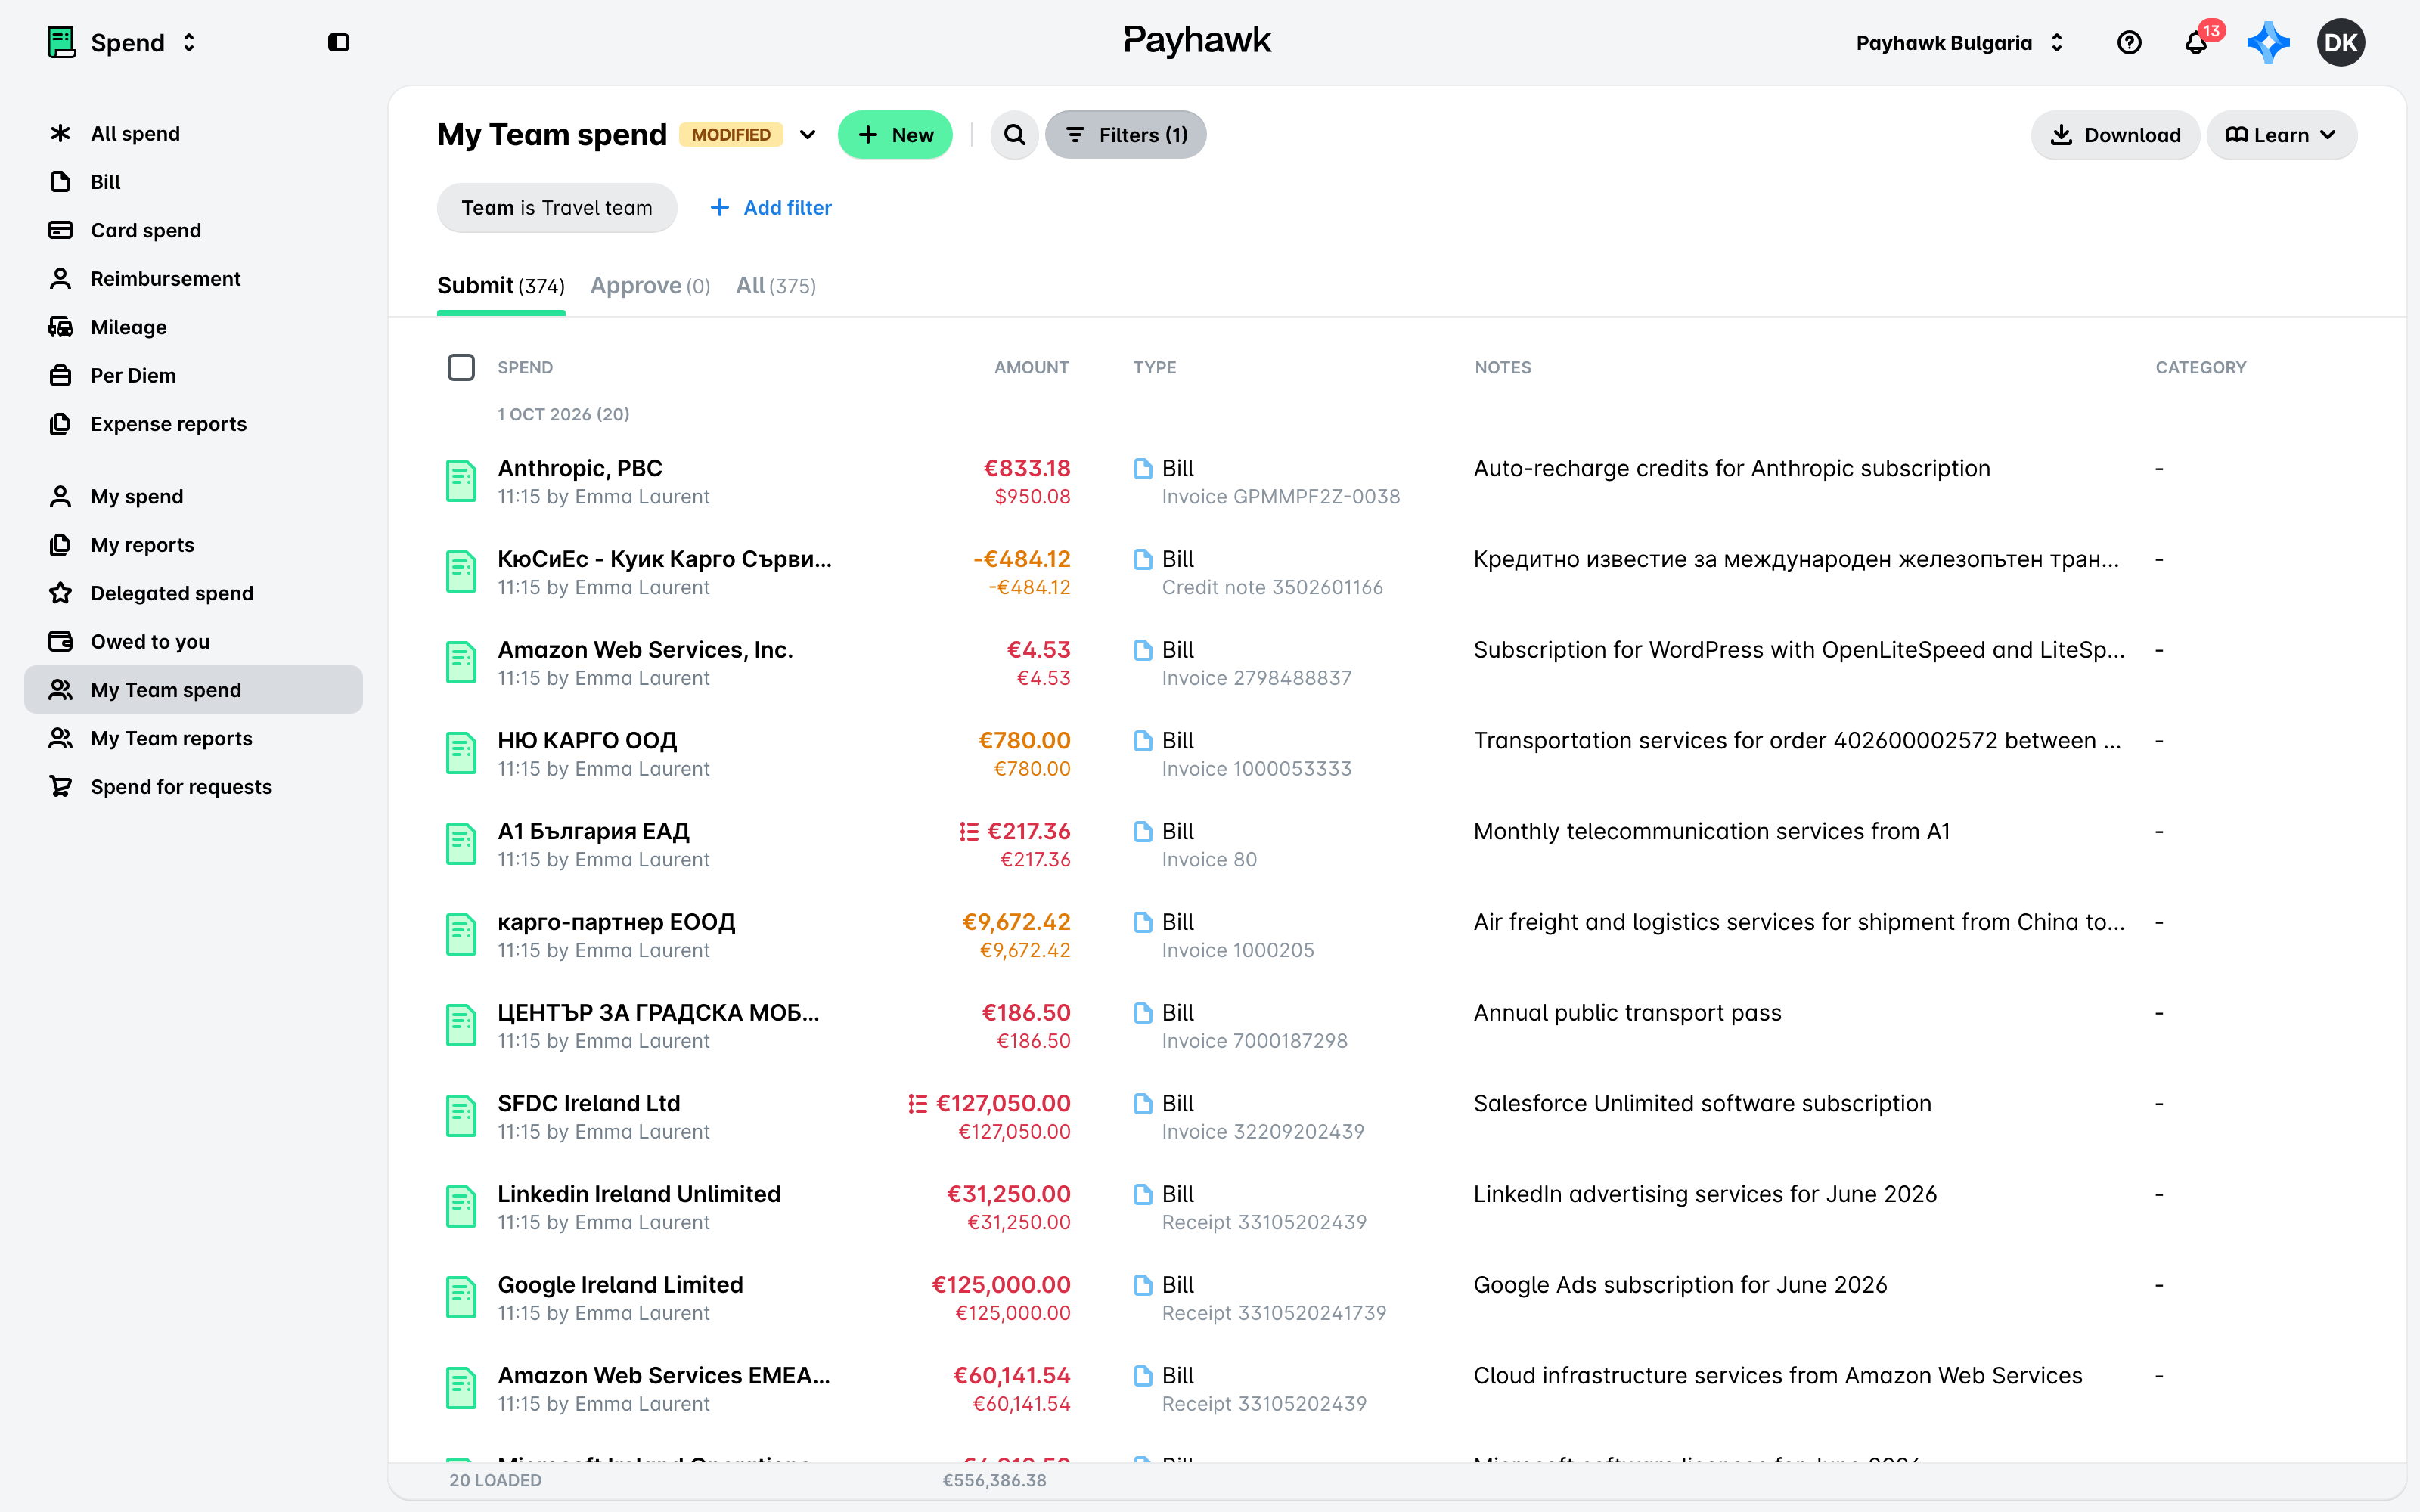Open My Team reports in sidebar
This screenshot has height=1512, width=2420.
tap(194, 738)
